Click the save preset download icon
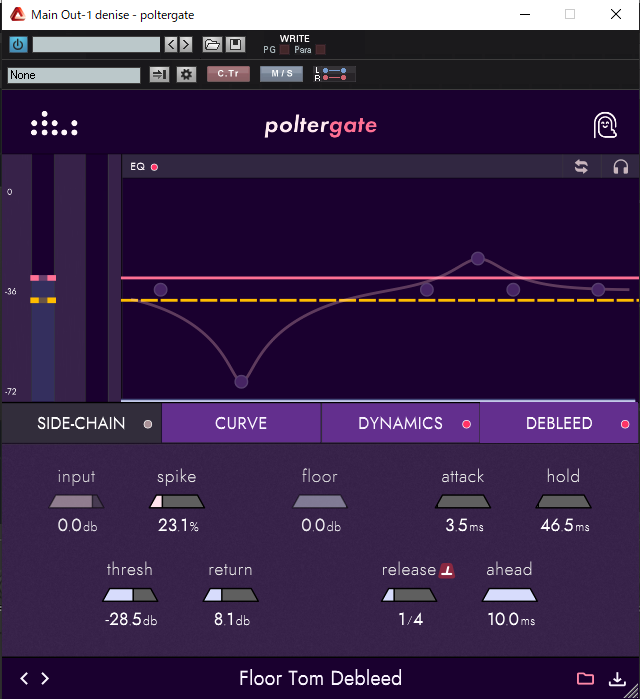Viewport: 640px width, 699px height. (617, 678)
